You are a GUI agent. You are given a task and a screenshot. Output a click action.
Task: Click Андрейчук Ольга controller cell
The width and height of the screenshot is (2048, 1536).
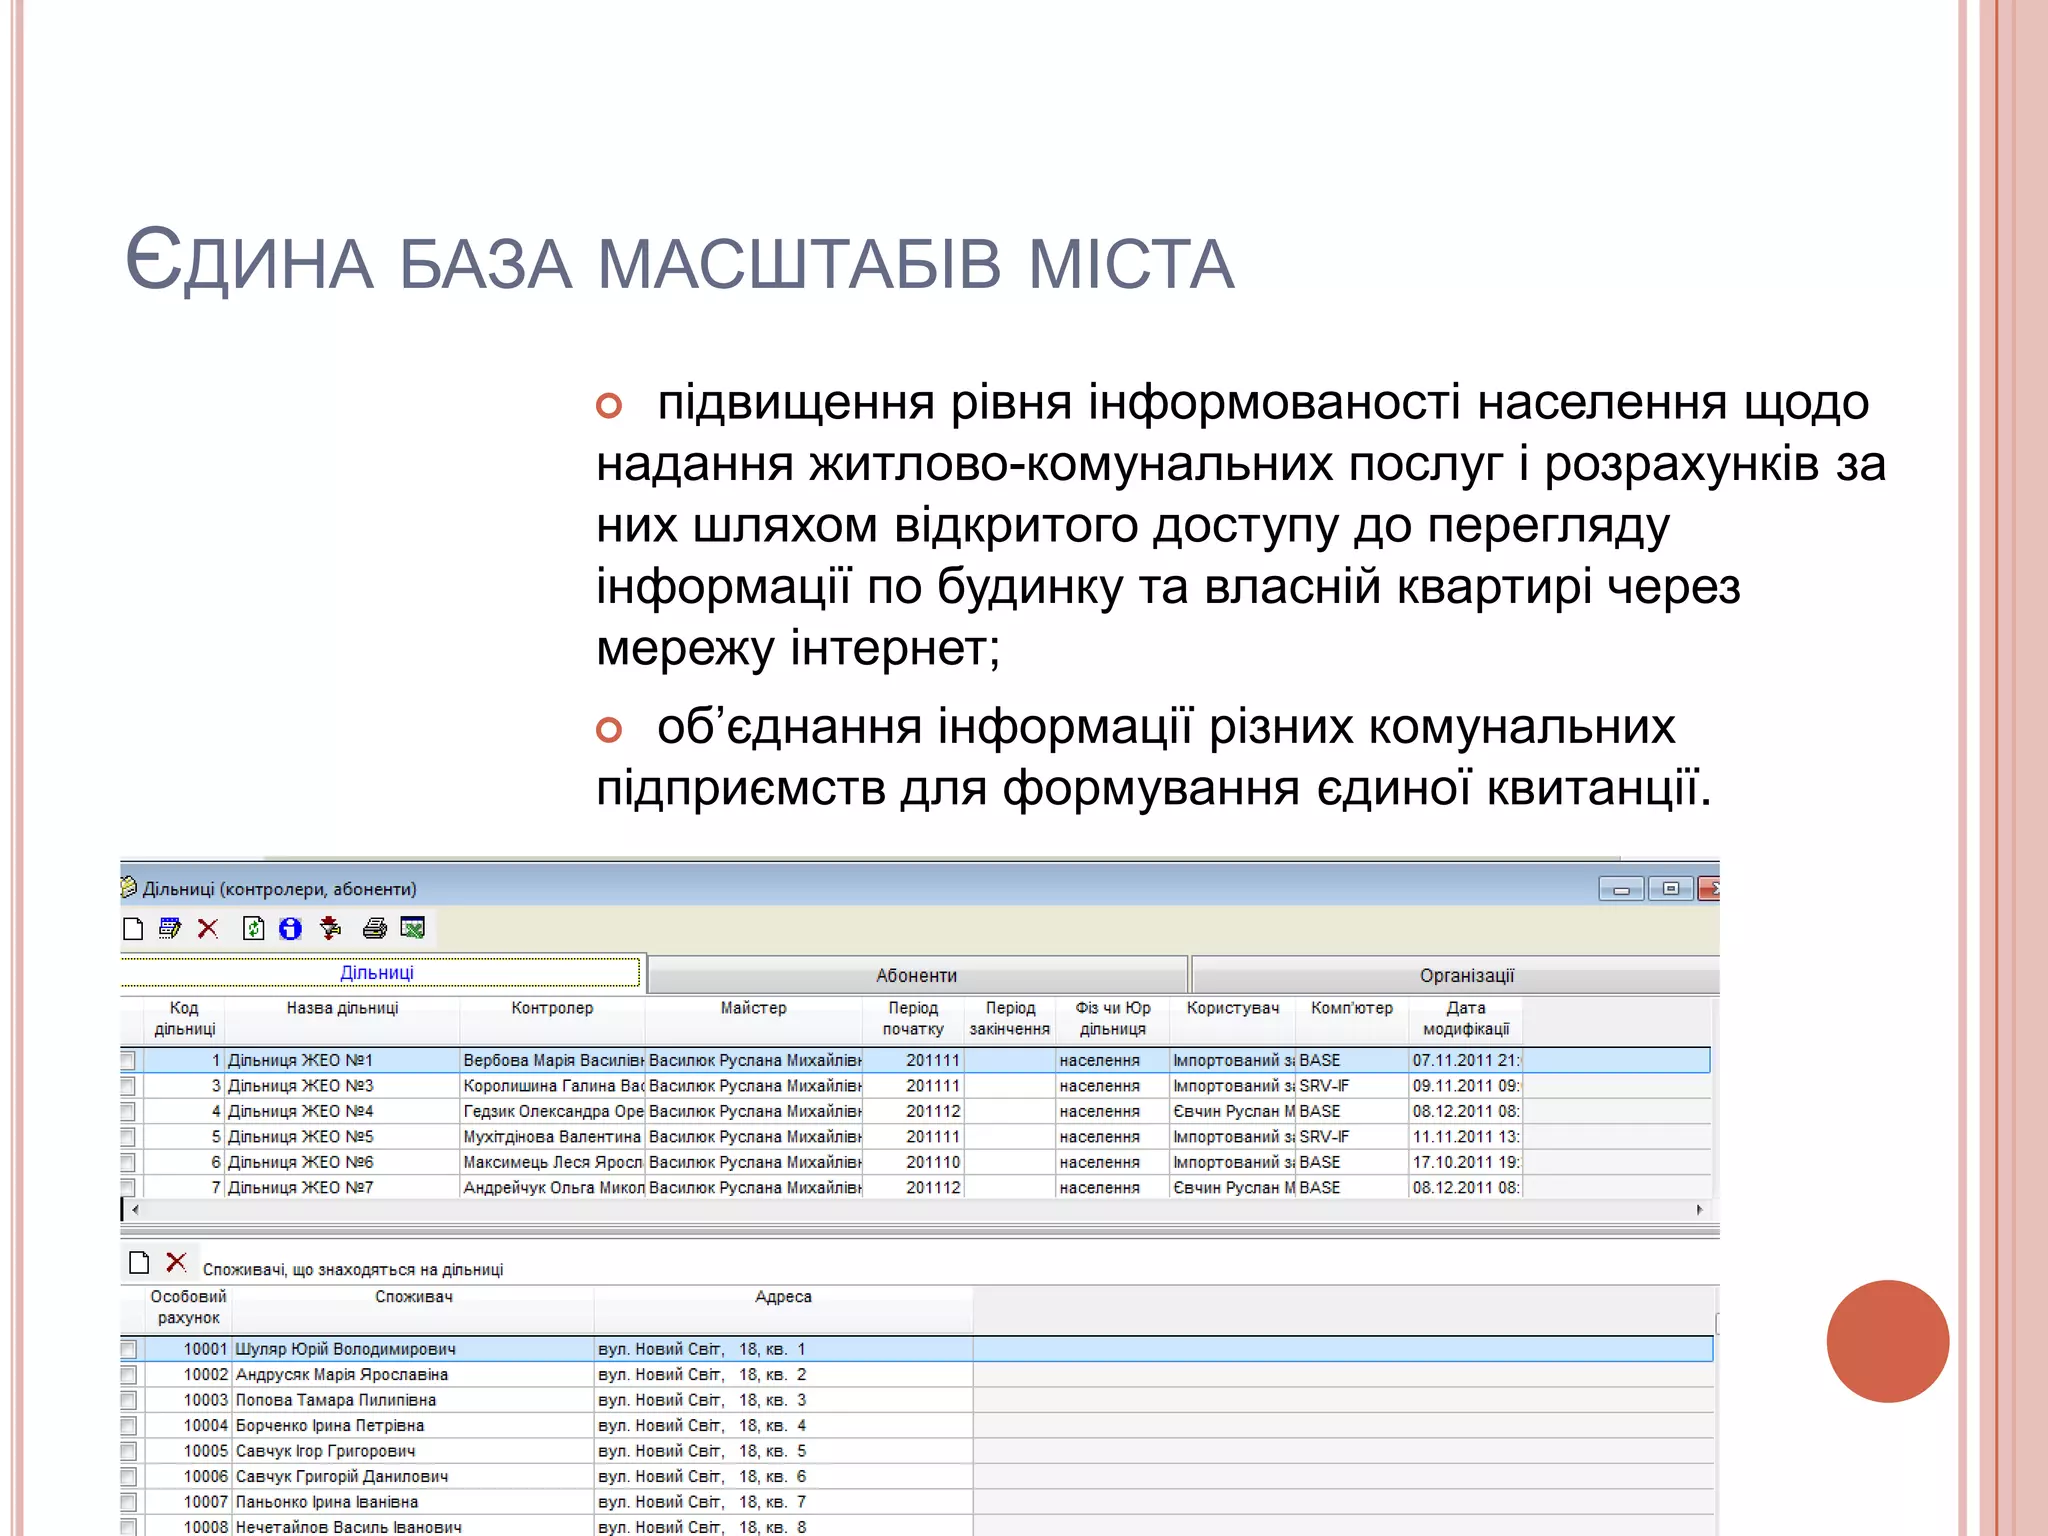552,1188
